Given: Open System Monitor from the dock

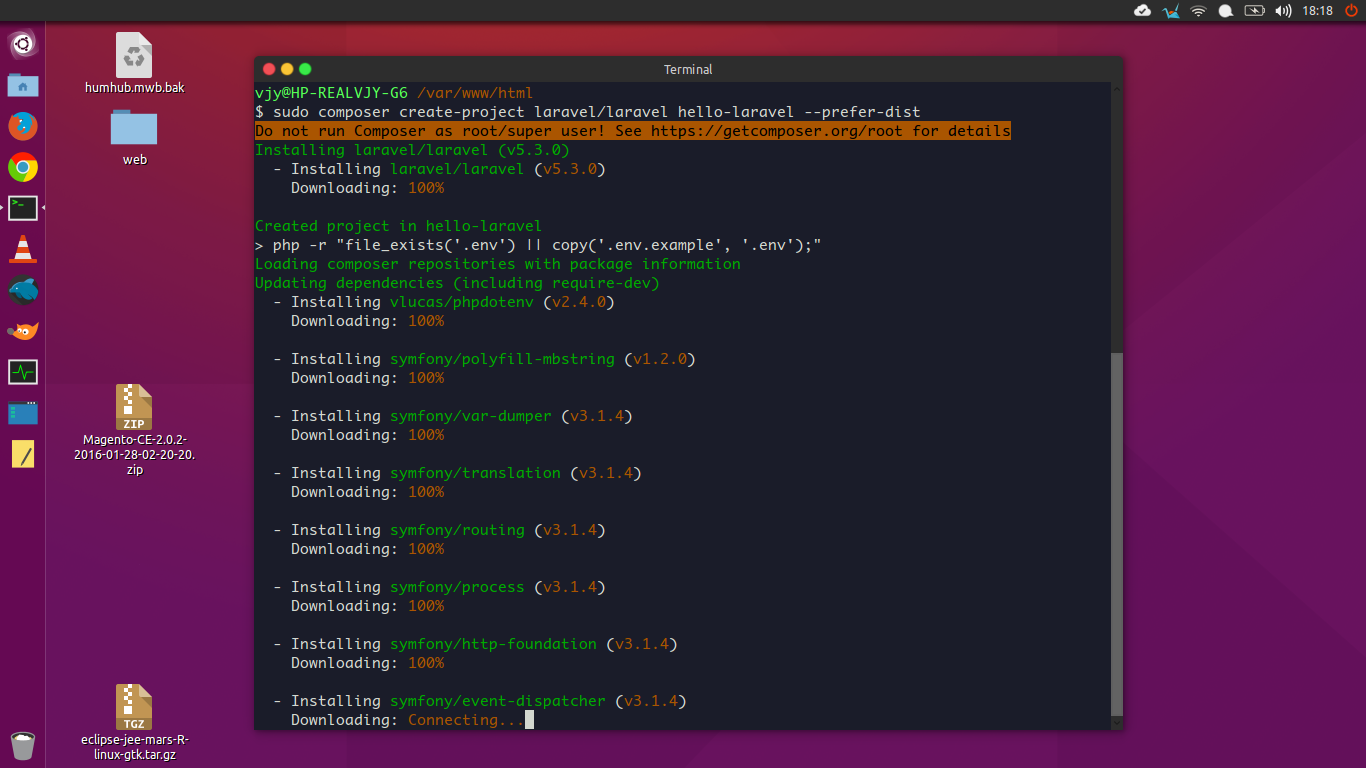Looking at the screenshot, I should [22, 372].
